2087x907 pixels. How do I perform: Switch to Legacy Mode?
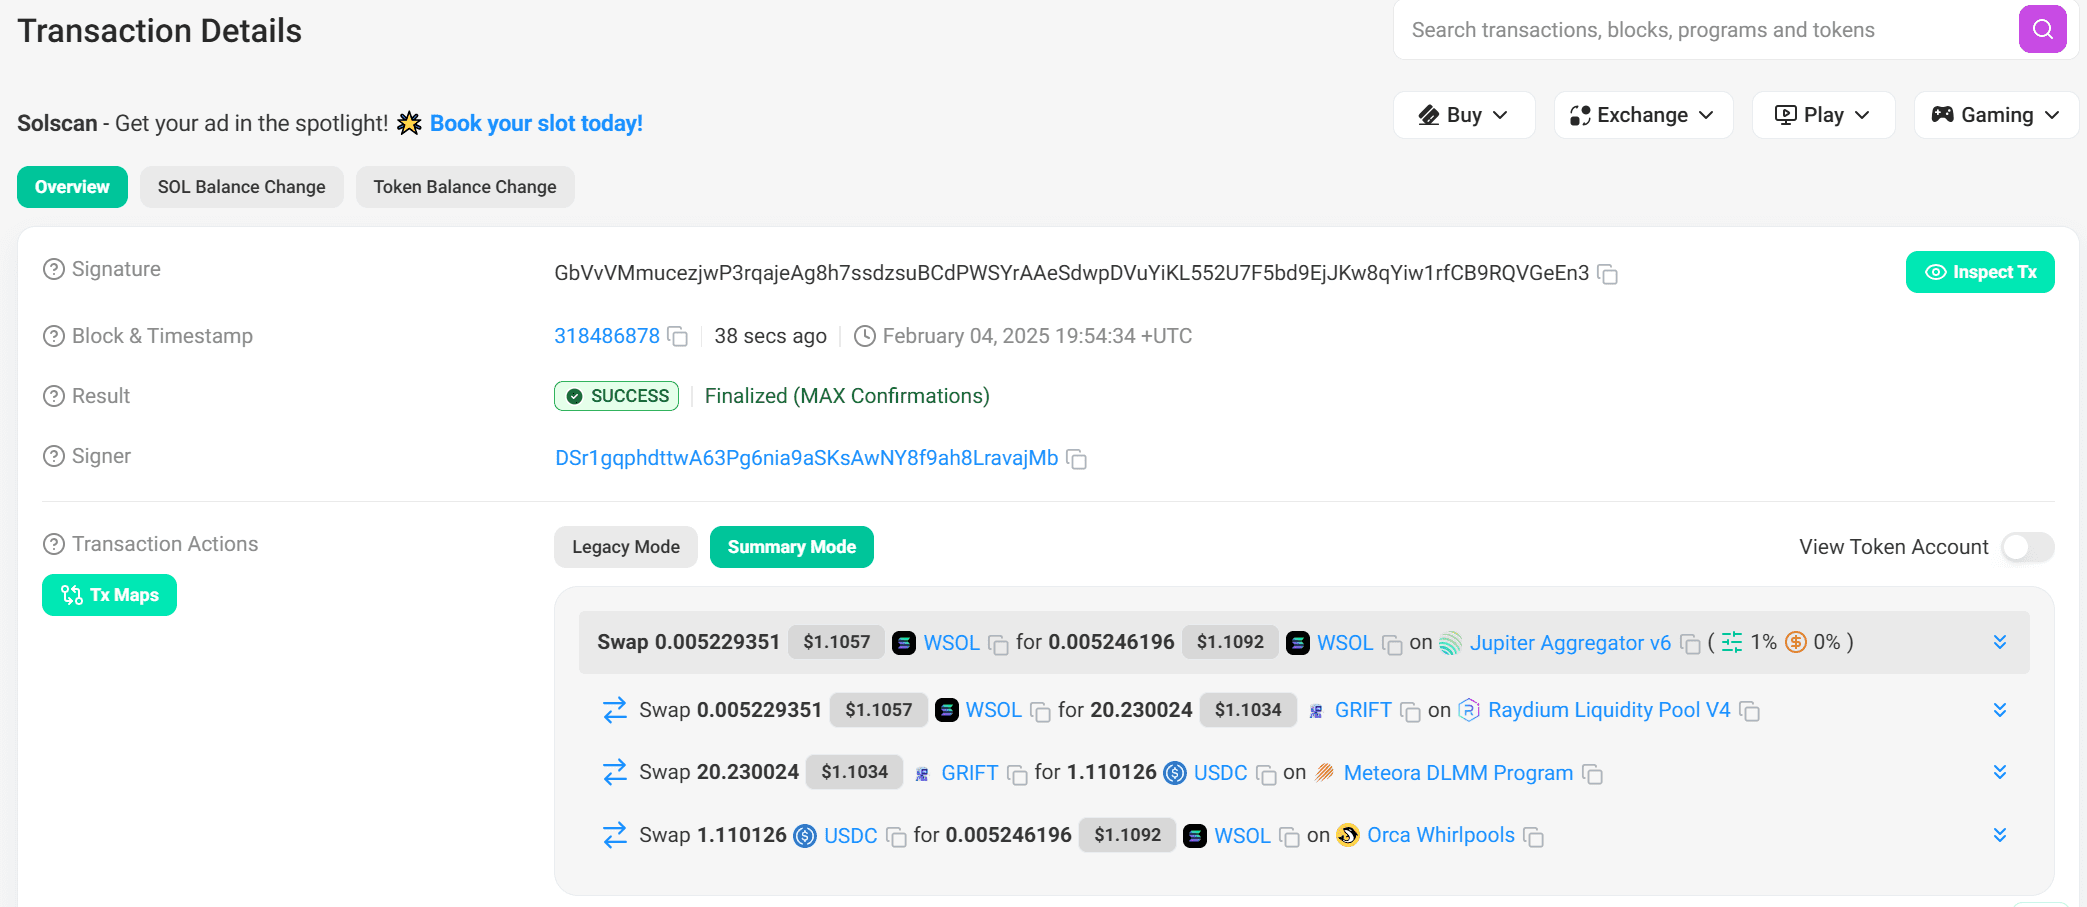625,547
